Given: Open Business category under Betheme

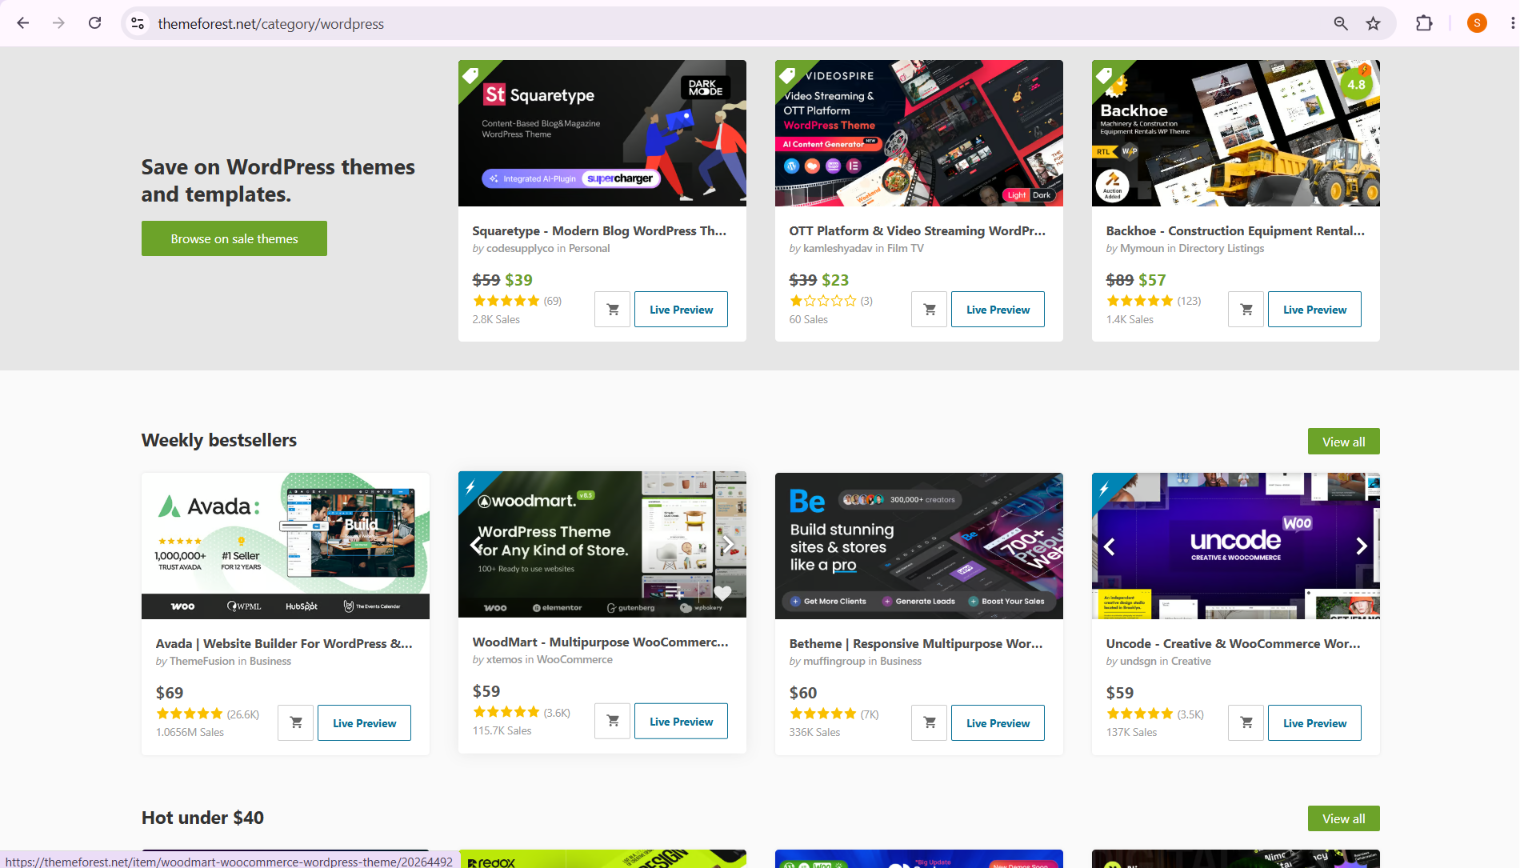Looking at the screenshot, I should 901,661.
